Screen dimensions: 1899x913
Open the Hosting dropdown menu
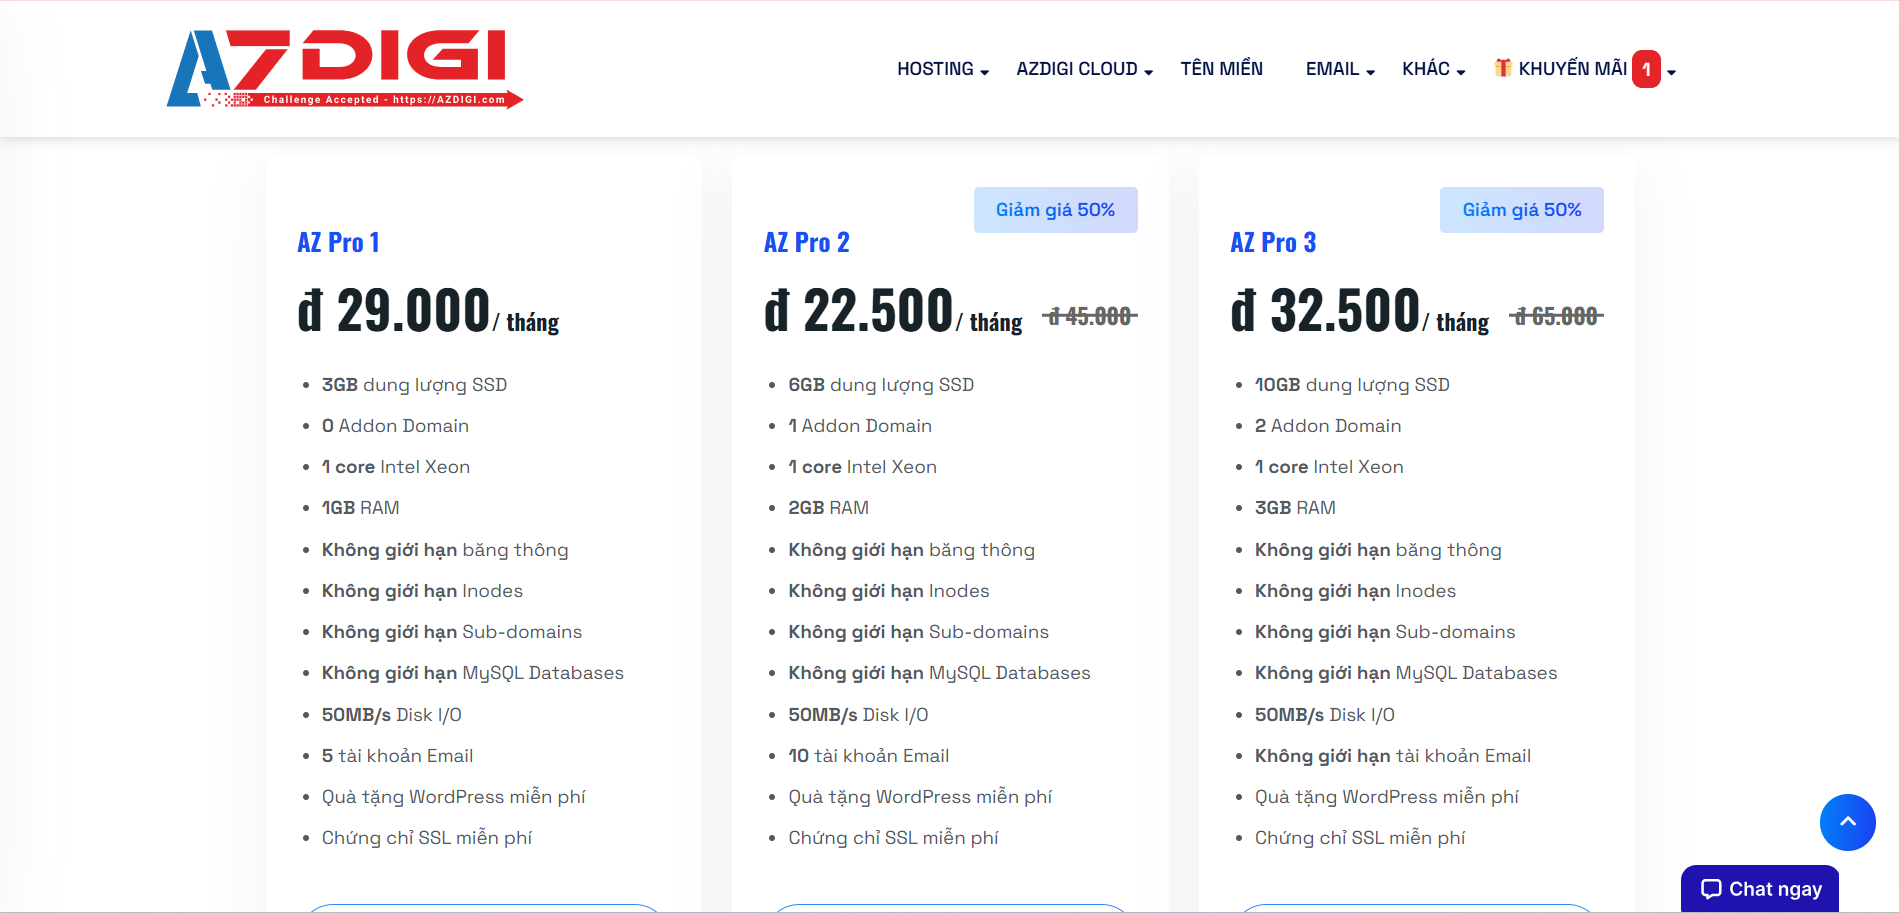[x=942, y=69]
